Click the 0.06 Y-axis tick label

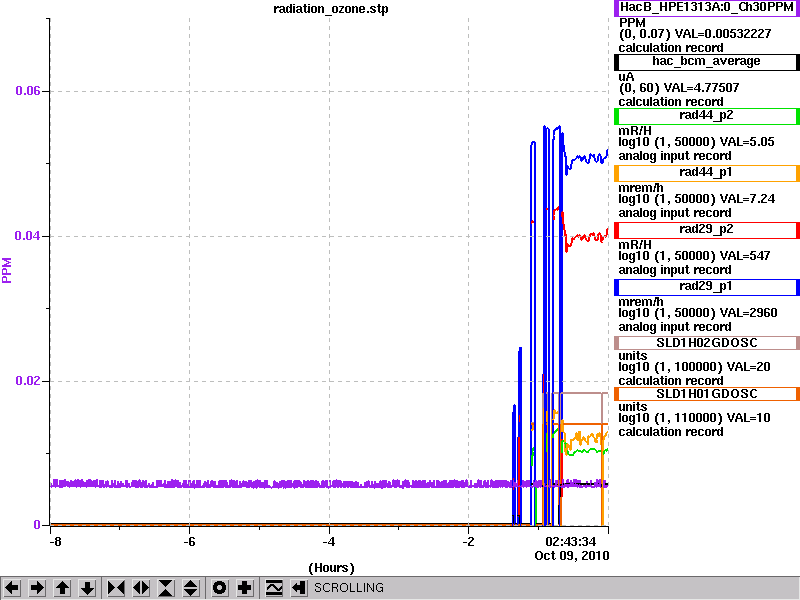28,91
